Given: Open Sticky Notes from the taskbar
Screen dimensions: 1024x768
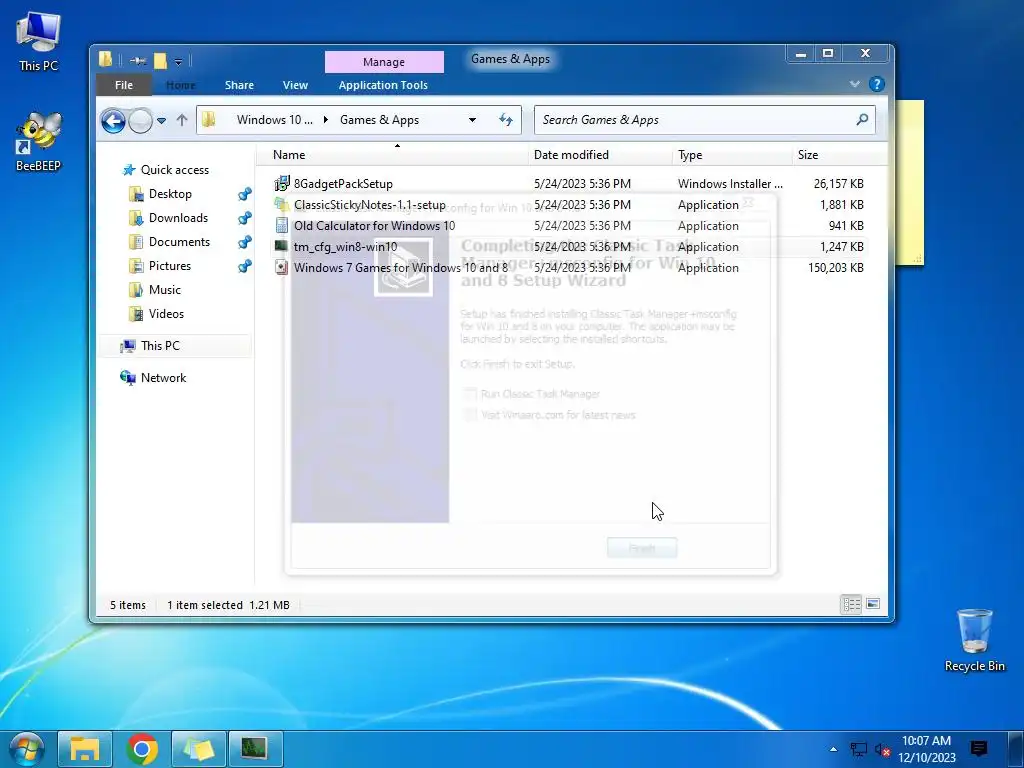Looking at the screenshot, I should click(199, 749).
